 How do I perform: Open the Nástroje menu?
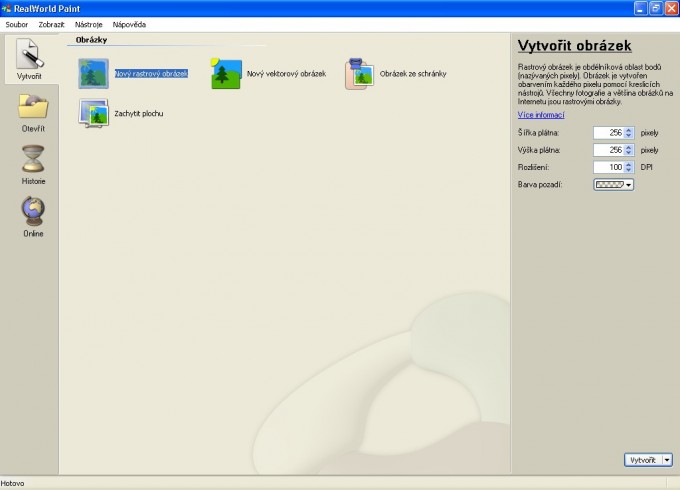pyautogui.click(x=88, y=25)
